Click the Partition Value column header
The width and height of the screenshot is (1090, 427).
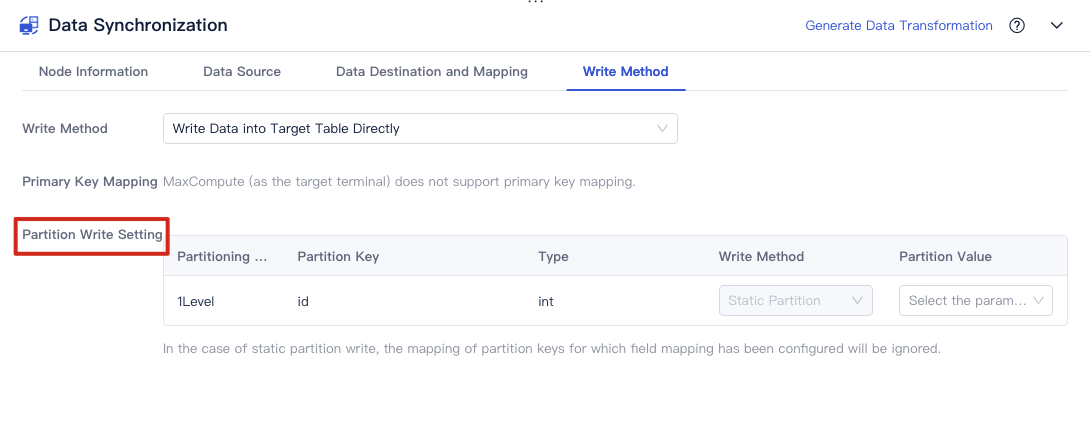tap(945, 257)
